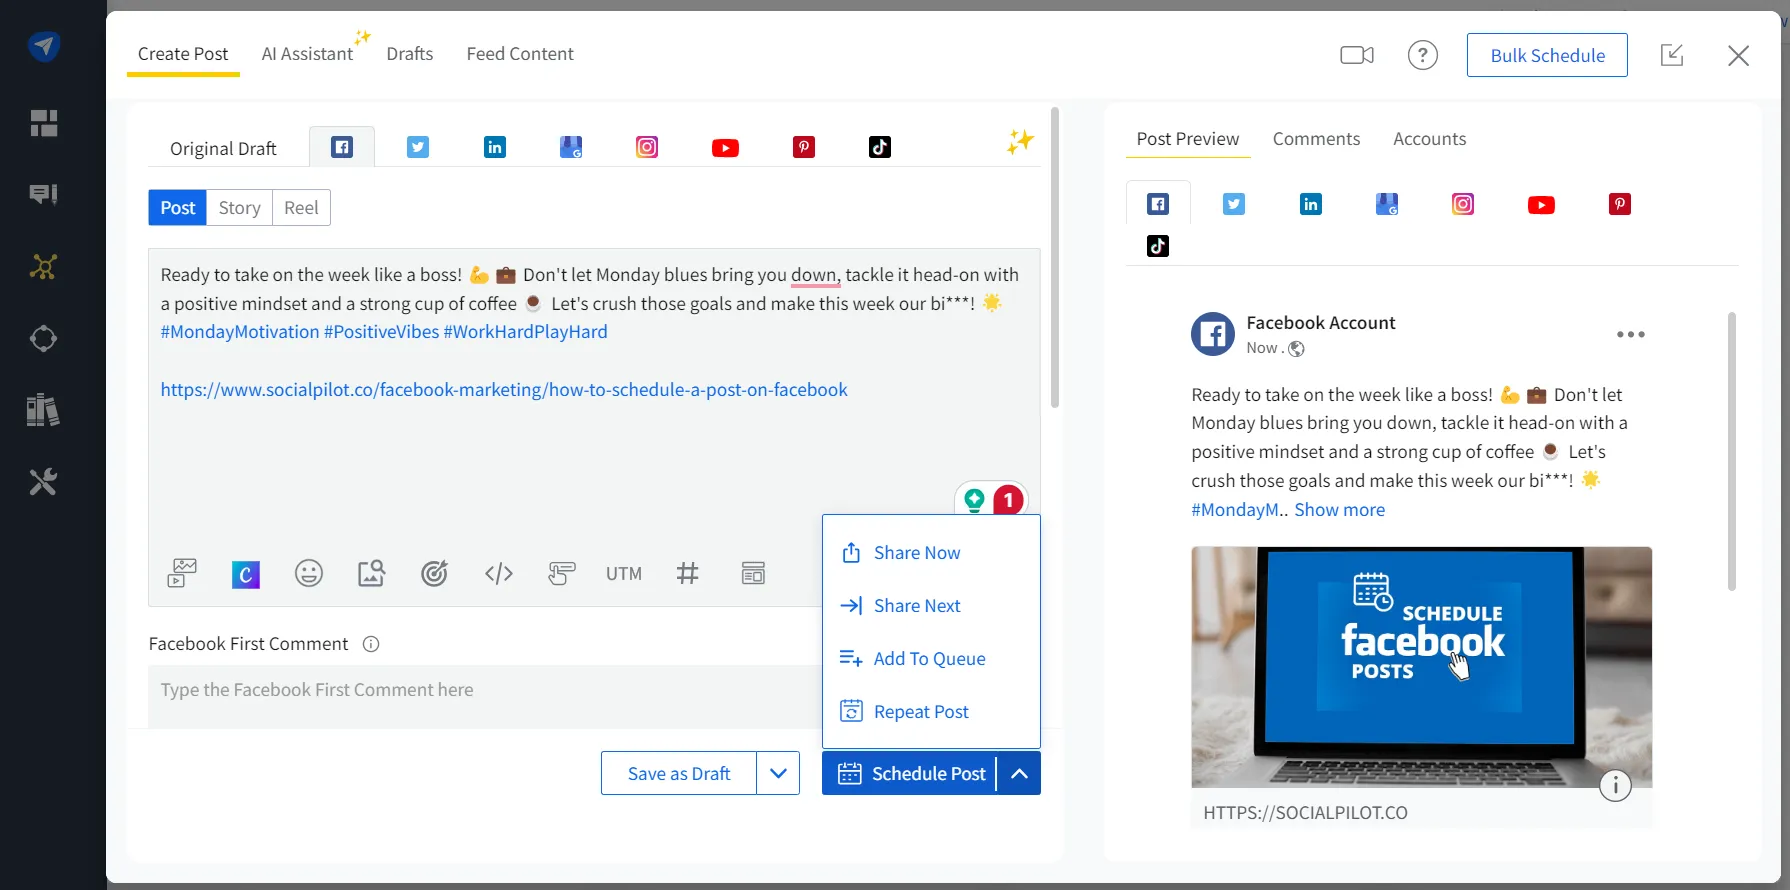Click the tag person image icon
This screenshot has height=890, width=1790.
click(371, 573)
